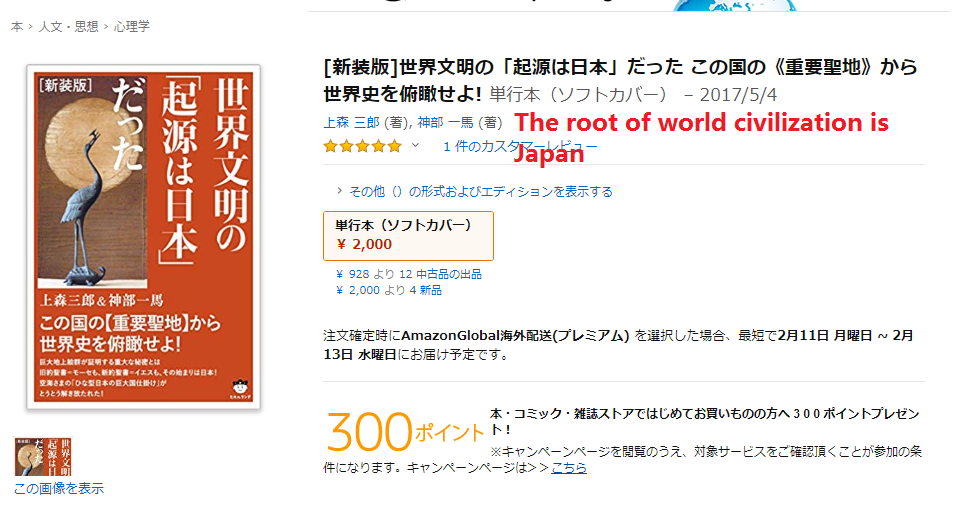Expand the その他の形式およびエディション chevron arrow

tap(340, 191)
